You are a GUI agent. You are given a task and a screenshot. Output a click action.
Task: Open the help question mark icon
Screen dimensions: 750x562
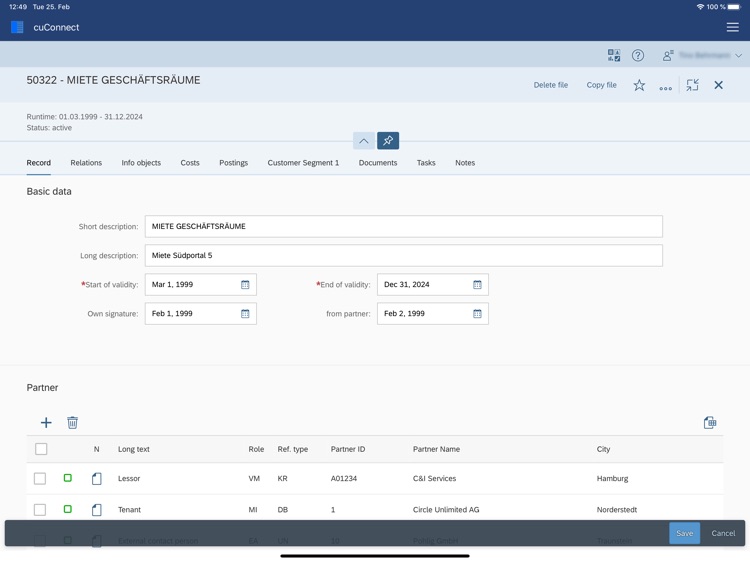(x=638, y=55)
